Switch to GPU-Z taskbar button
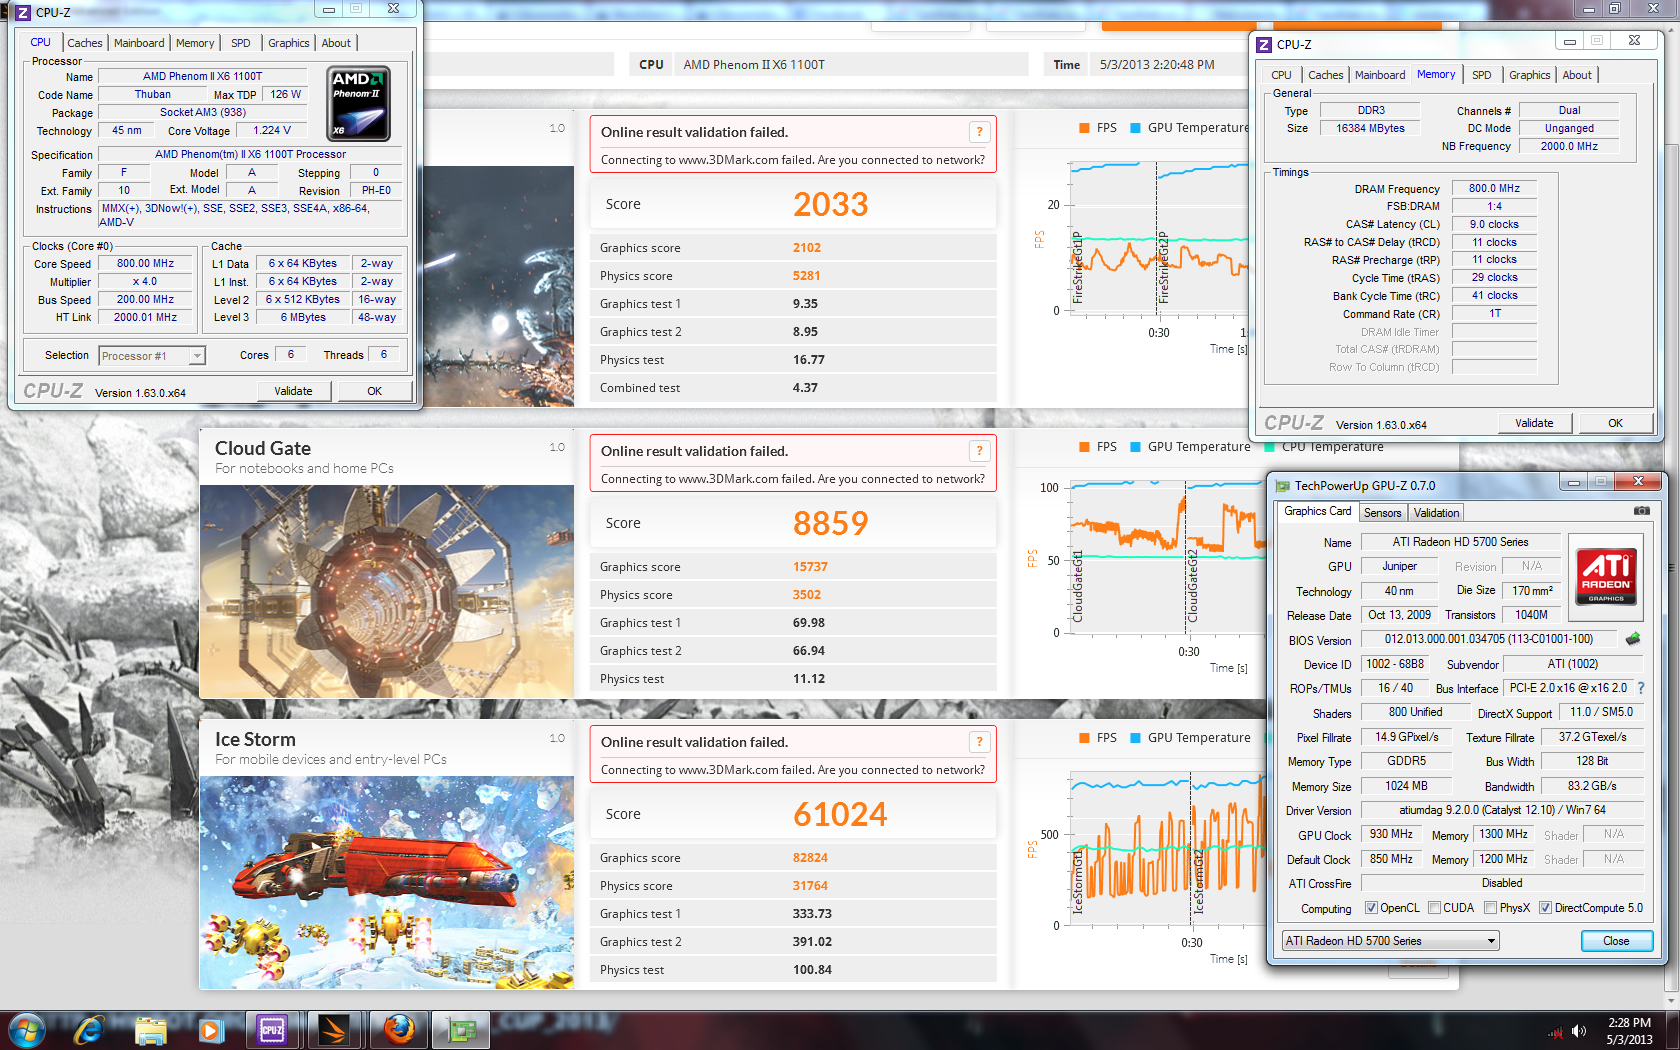1680x1050 pixels. click(460, 1030)
